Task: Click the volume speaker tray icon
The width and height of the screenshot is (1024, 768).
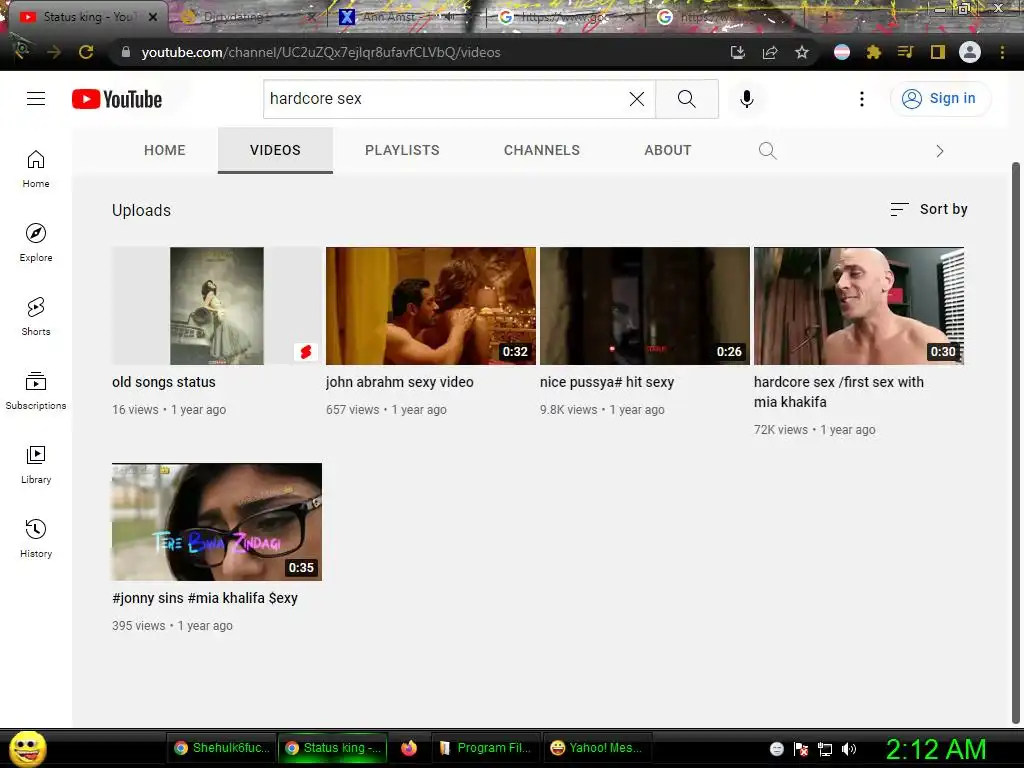Action: pyautogui.click(x=849, y=749)
